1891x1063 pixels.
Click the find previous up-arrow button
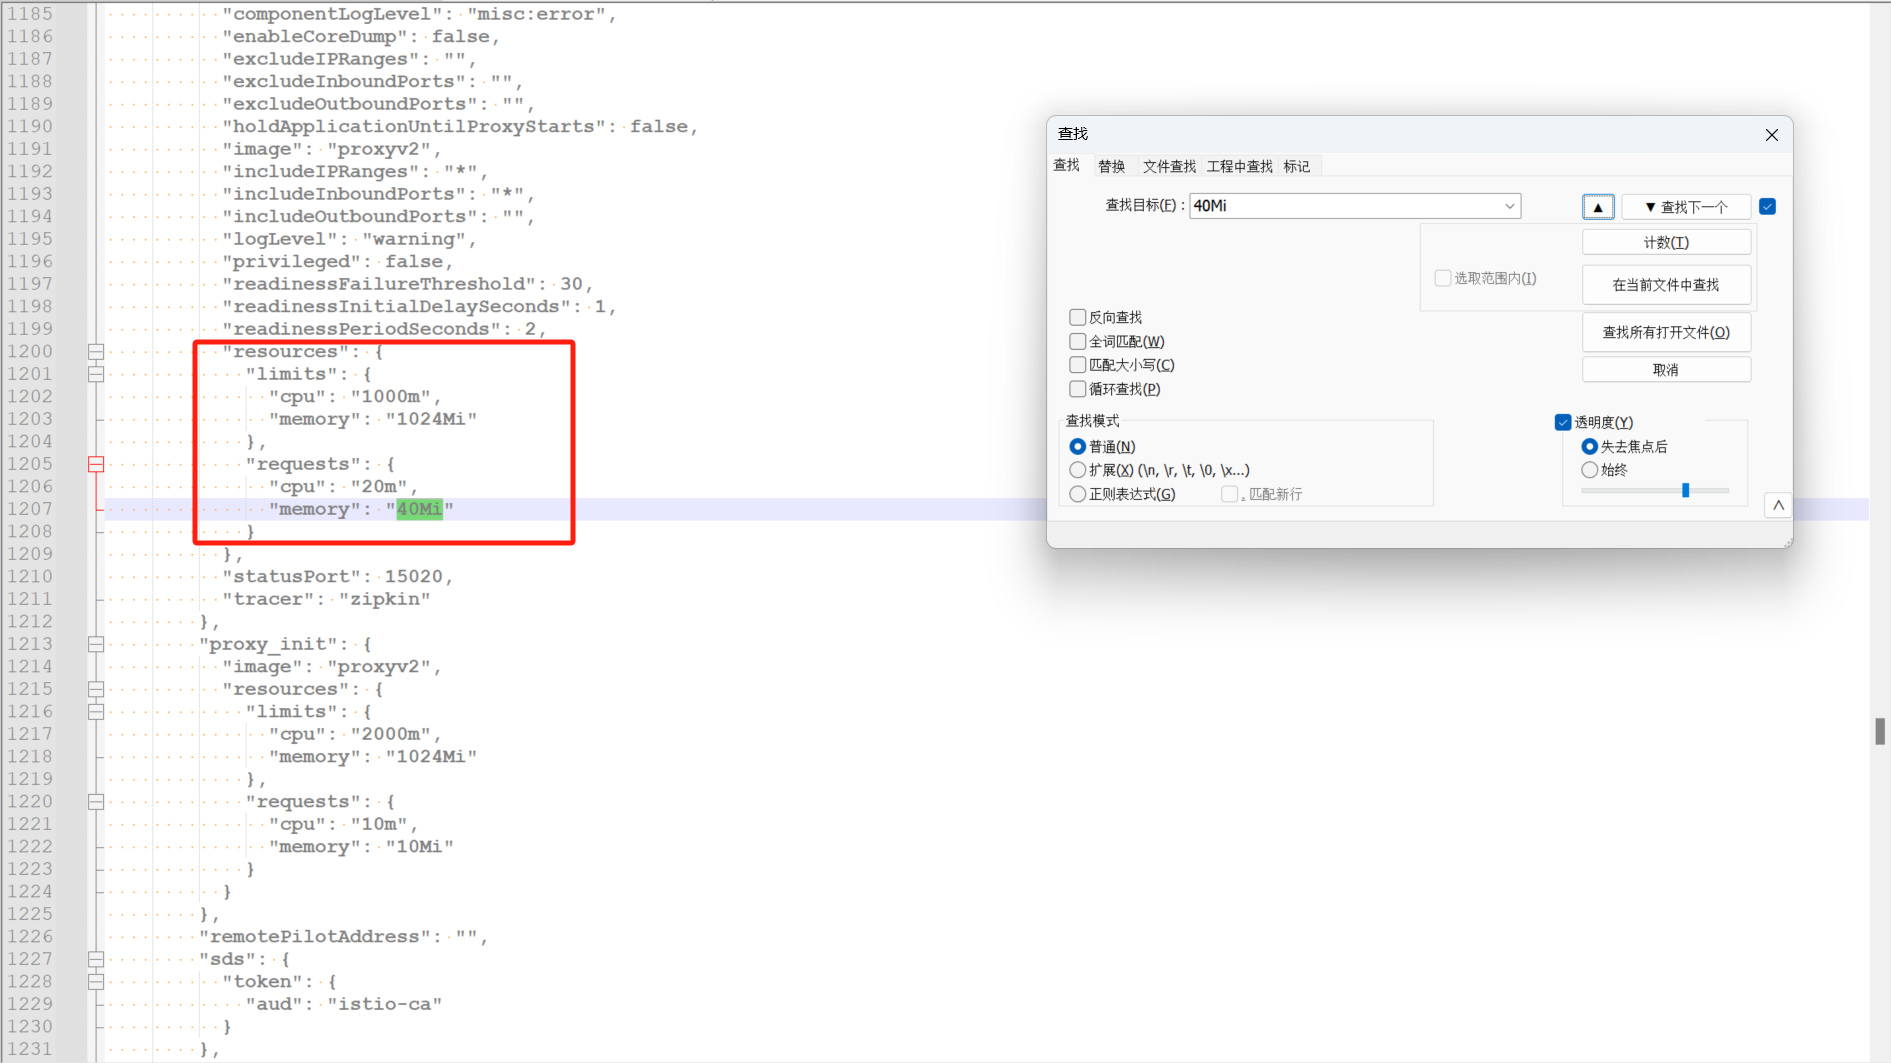tap(1597, 207)
